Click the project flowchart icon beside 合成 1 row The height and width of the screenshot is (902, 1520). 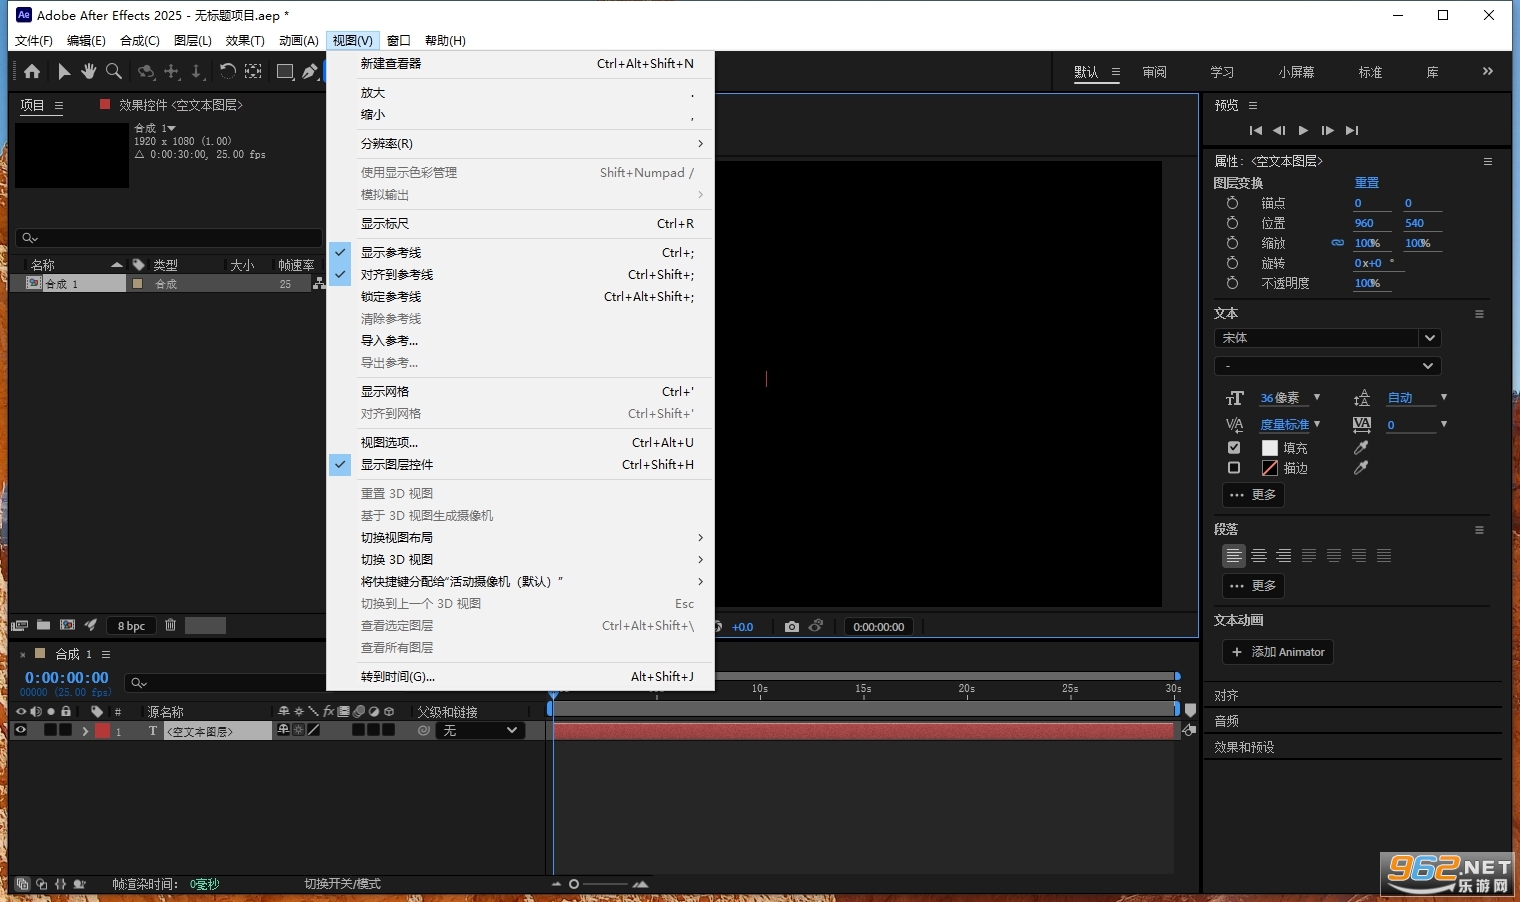[x=319, y=284]
